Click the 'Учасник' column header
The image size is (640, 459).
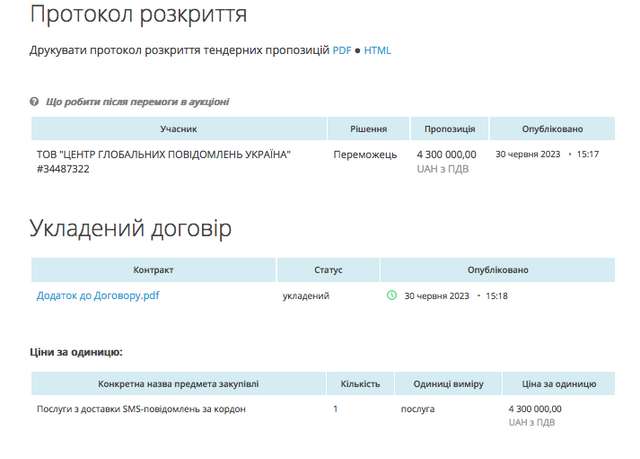pos(179,129)
